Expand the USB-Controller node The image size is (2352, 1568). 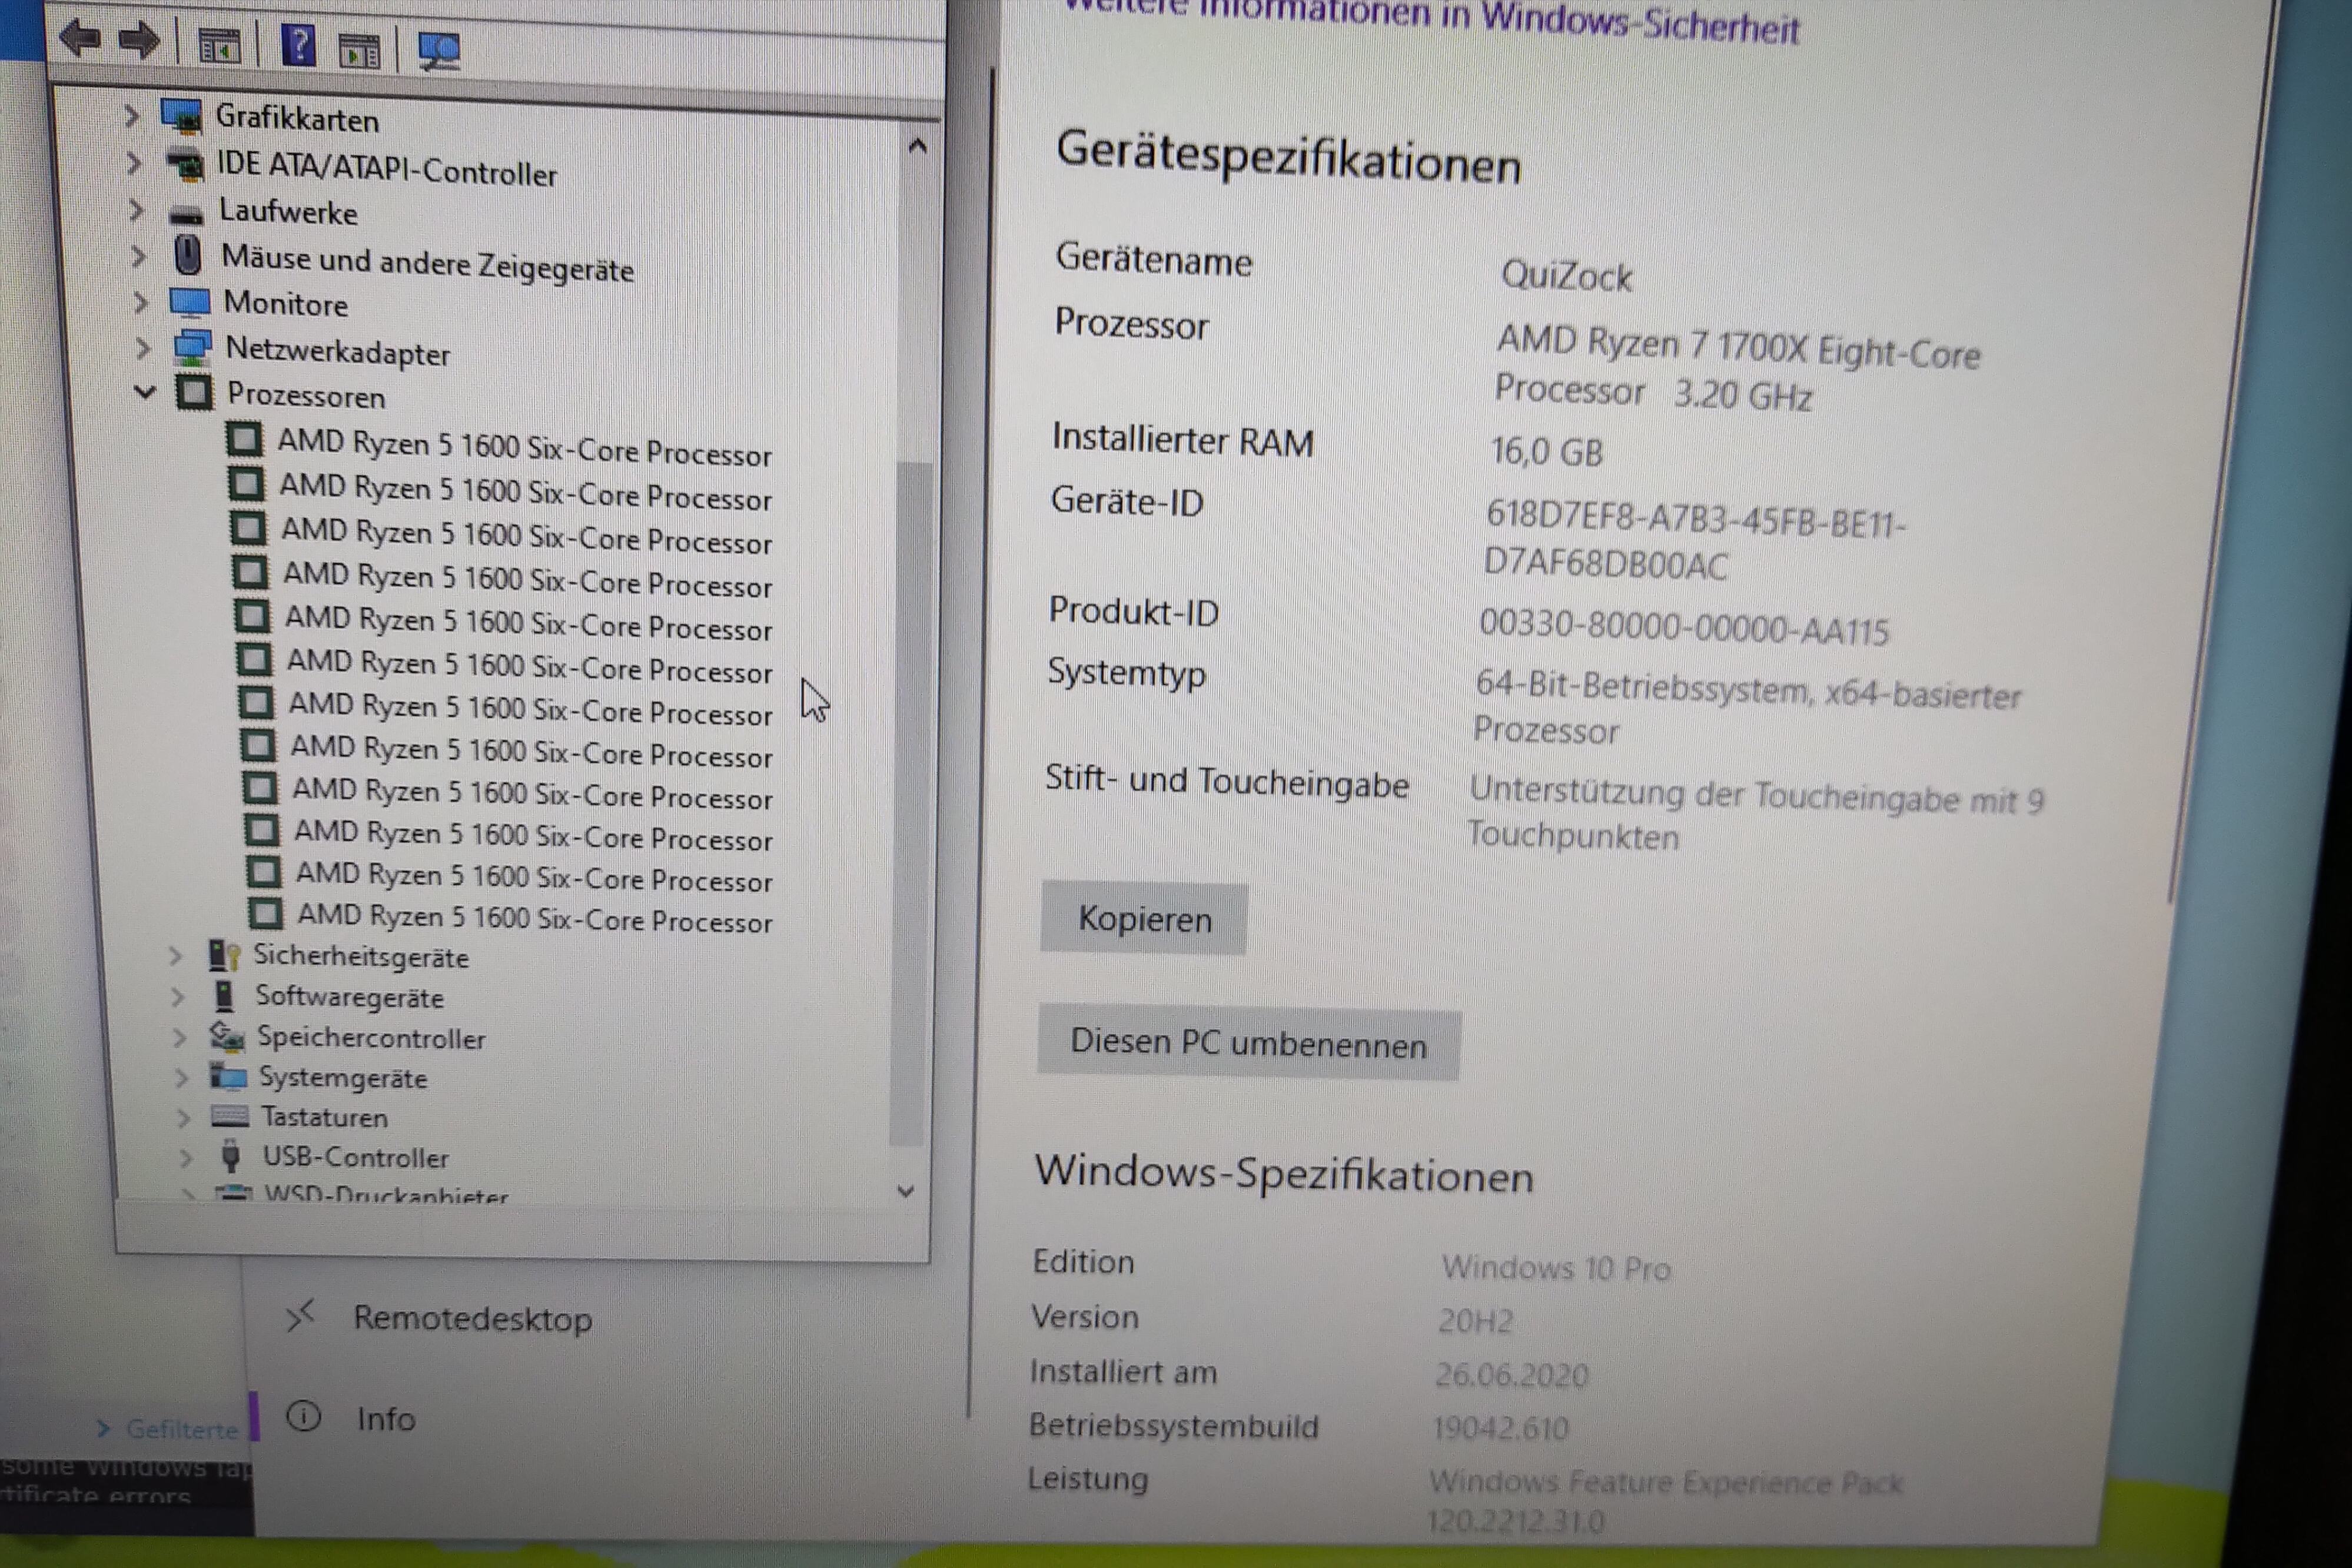186,1158
